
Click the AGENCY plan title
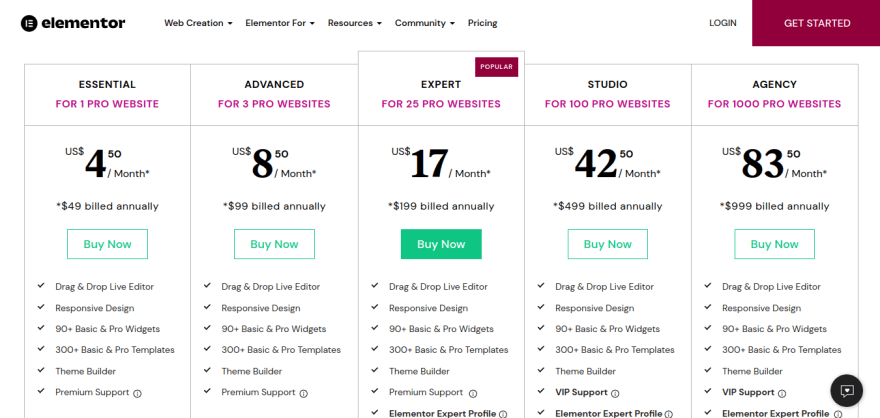[x=774, y=85]
